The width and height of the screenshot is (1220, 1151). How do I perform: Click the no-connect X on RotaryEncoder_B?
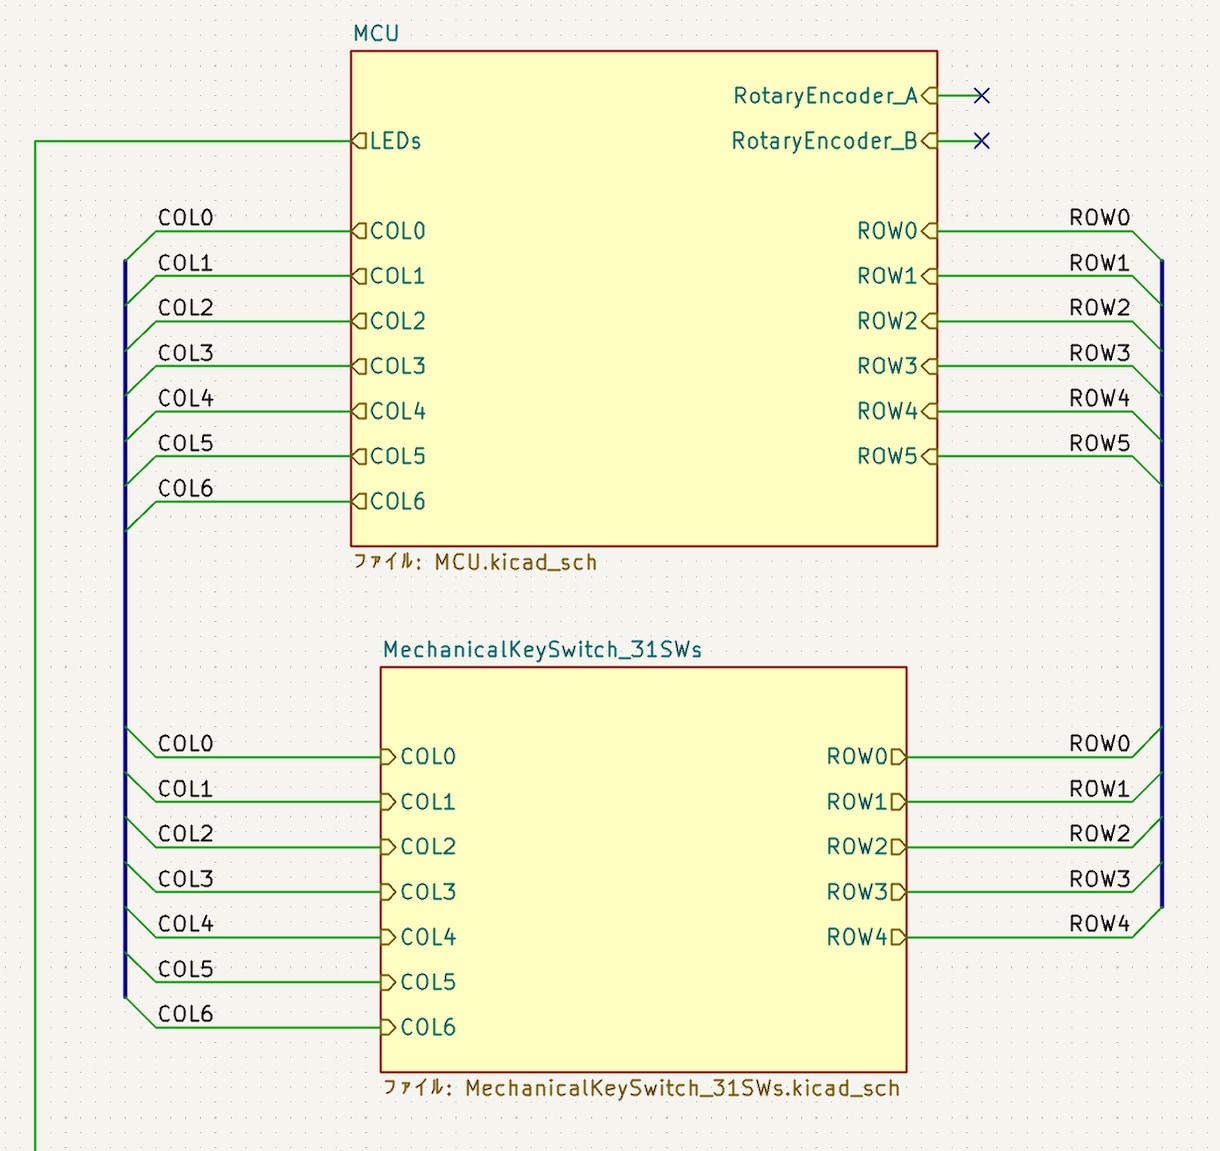pos(981,141)
